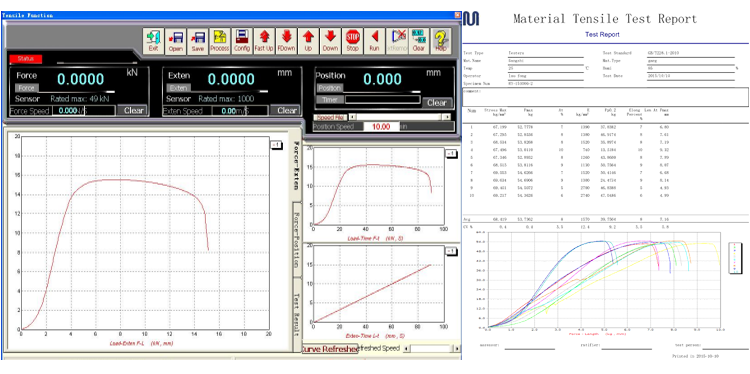Open the Config settings icon
The width and height of the screenshot is (750, 374).
click(x=242, y=41)
